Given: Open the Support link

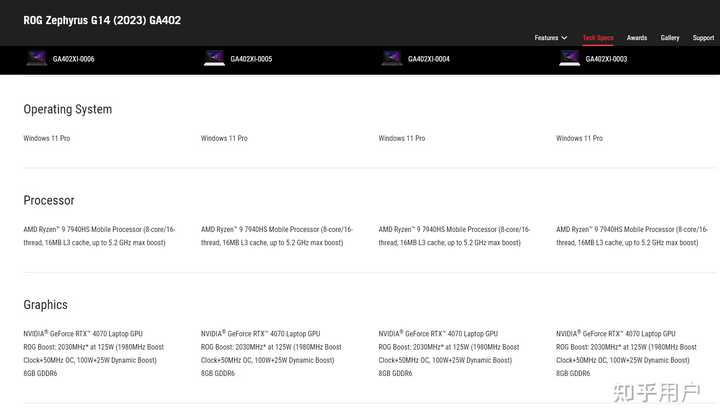Looking at the screenshot, I should click(703, 38).
